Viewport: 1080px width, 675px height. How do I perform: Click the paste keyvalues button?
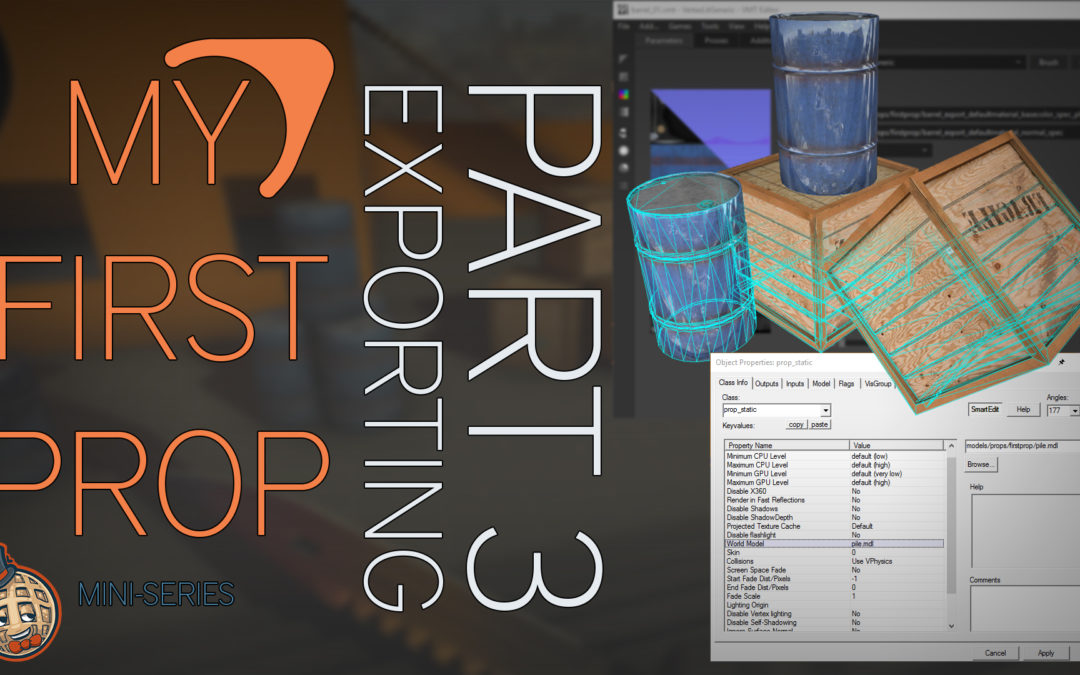[x=819, y=425]
